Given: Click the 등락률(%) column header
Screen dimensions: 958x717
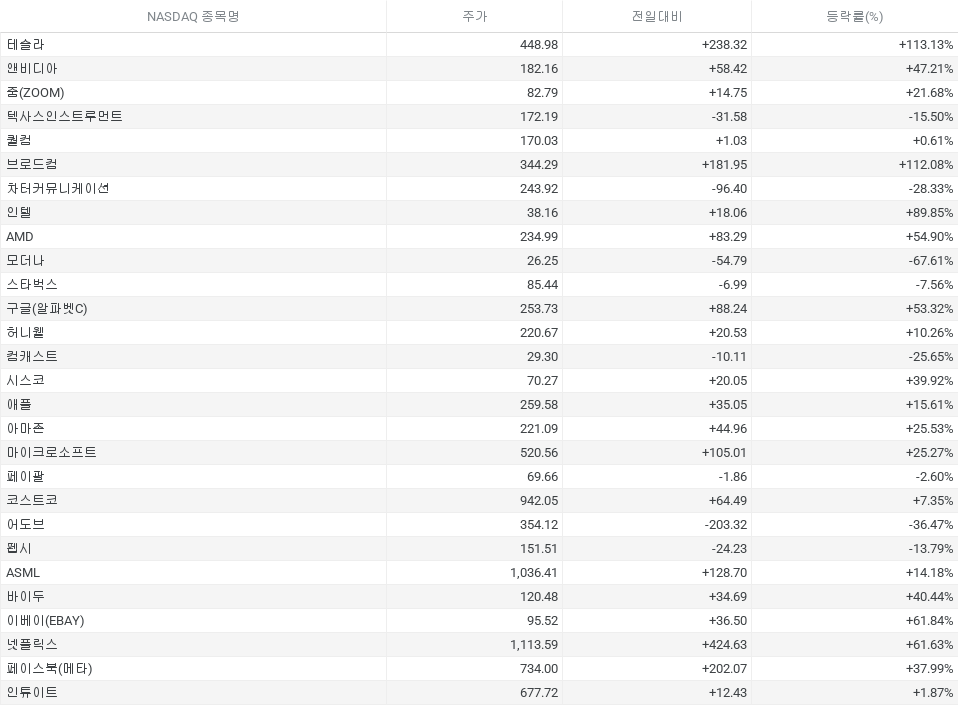Looking at the screenshot, I should point(854,16).
